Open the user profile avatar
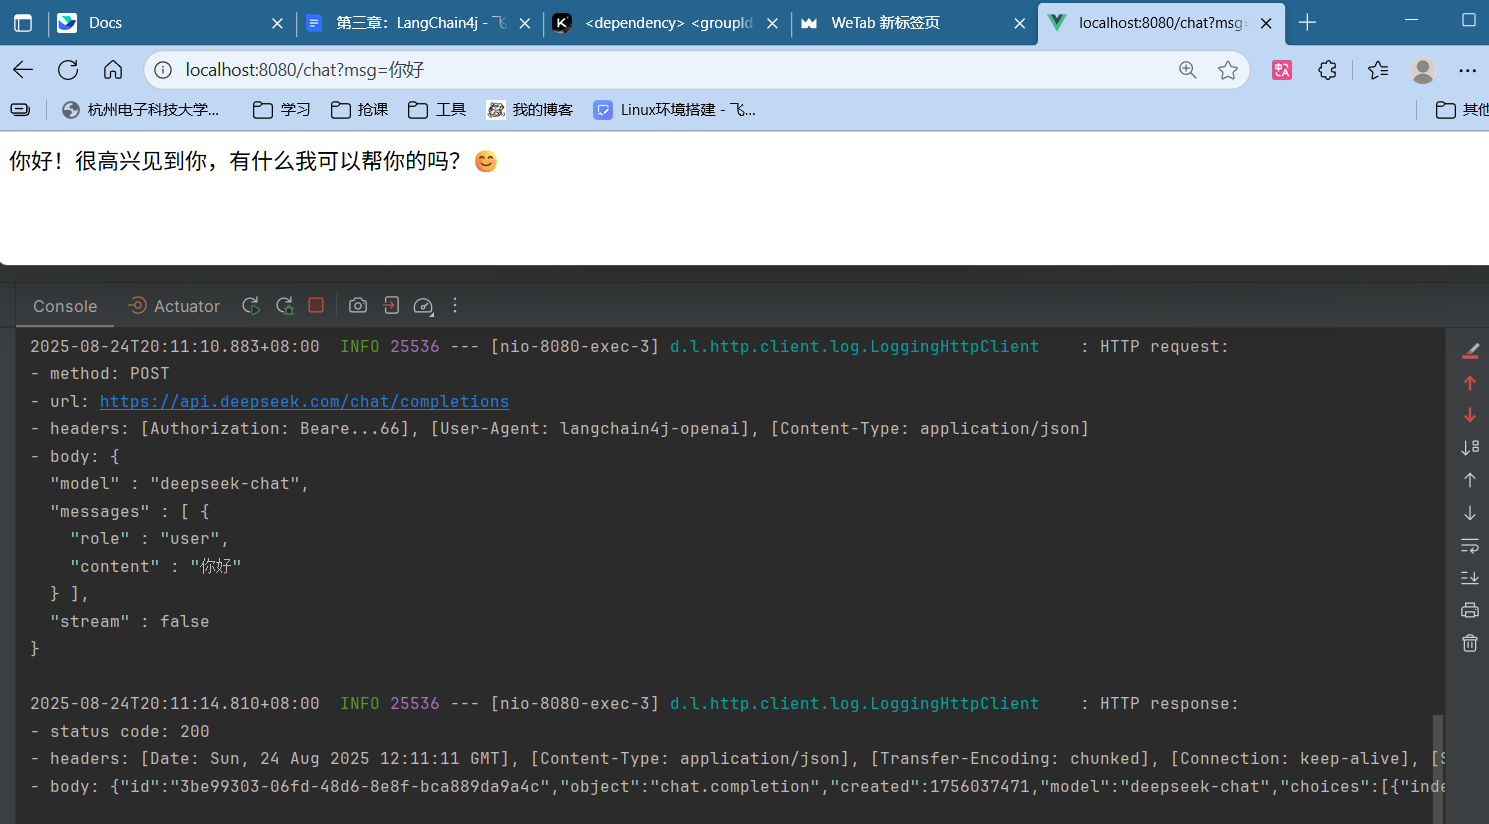Viewport: 1489px width, 824px height. [x=1423, y=69]
